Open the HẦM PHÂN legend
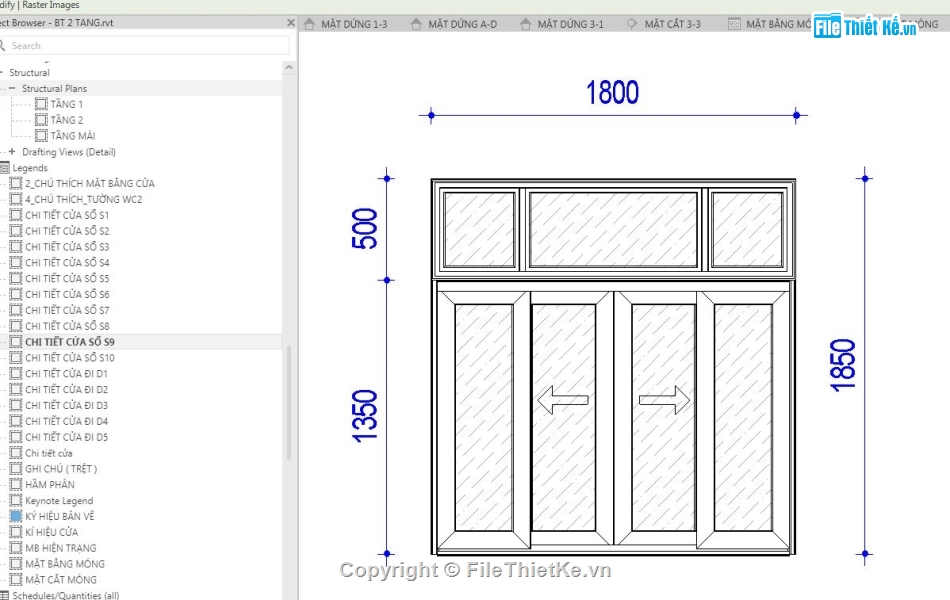 point(50,484)
